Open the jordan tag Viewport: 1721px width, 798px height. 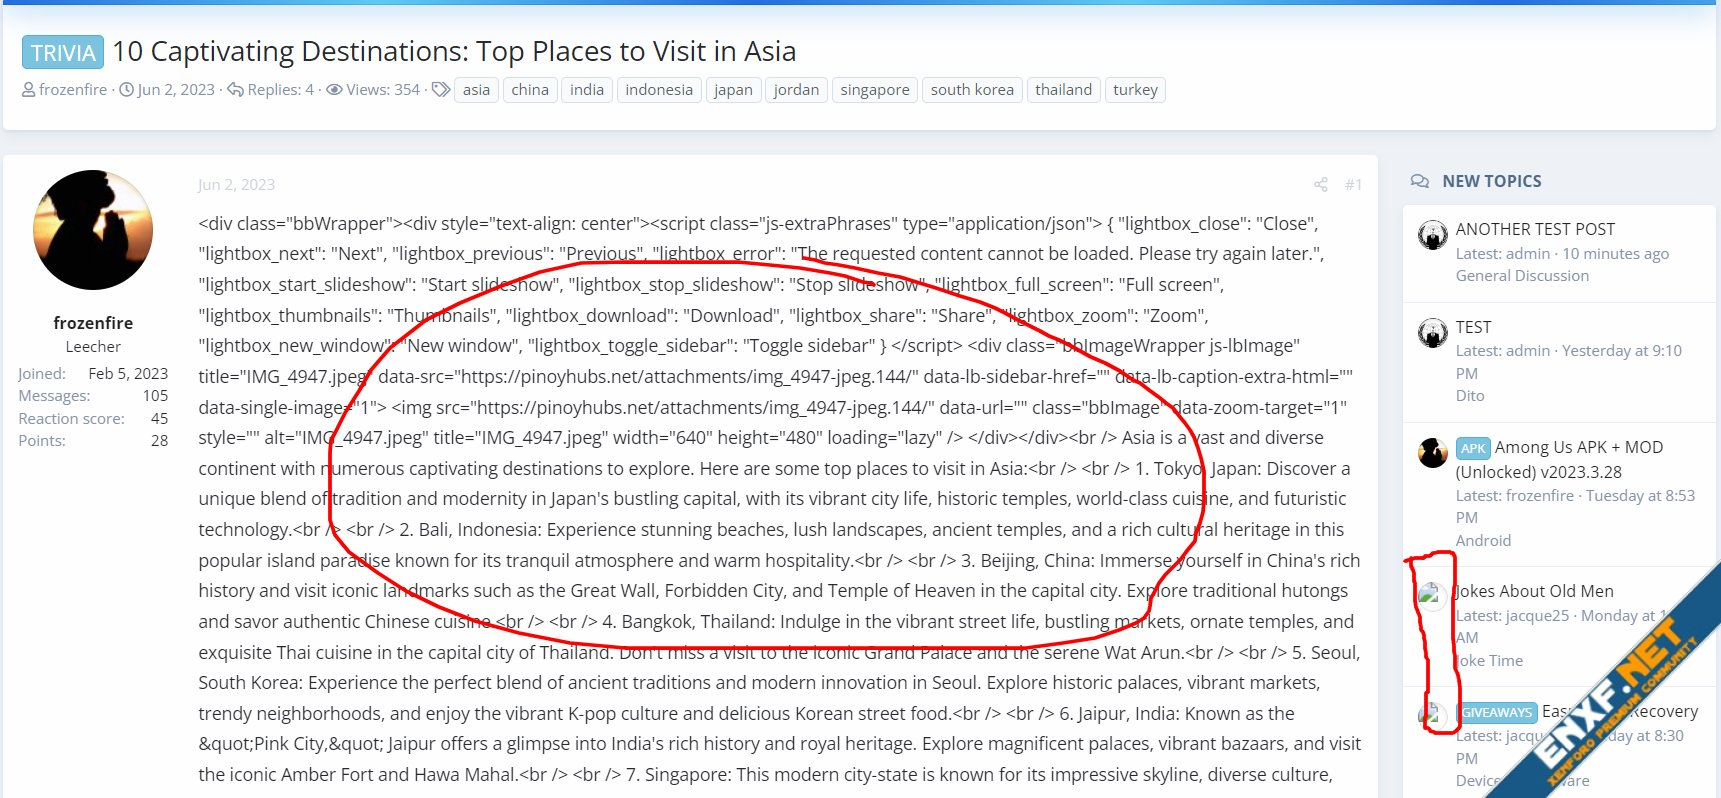[796, 90]
